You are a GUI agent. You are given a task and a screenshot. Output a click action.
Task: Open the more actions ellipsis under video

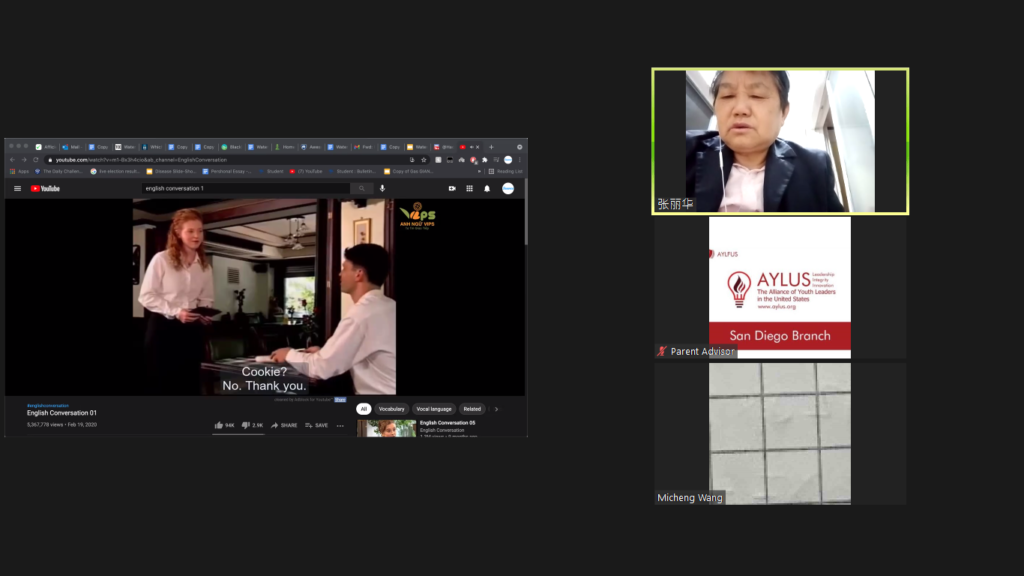[x=340, y=426]
